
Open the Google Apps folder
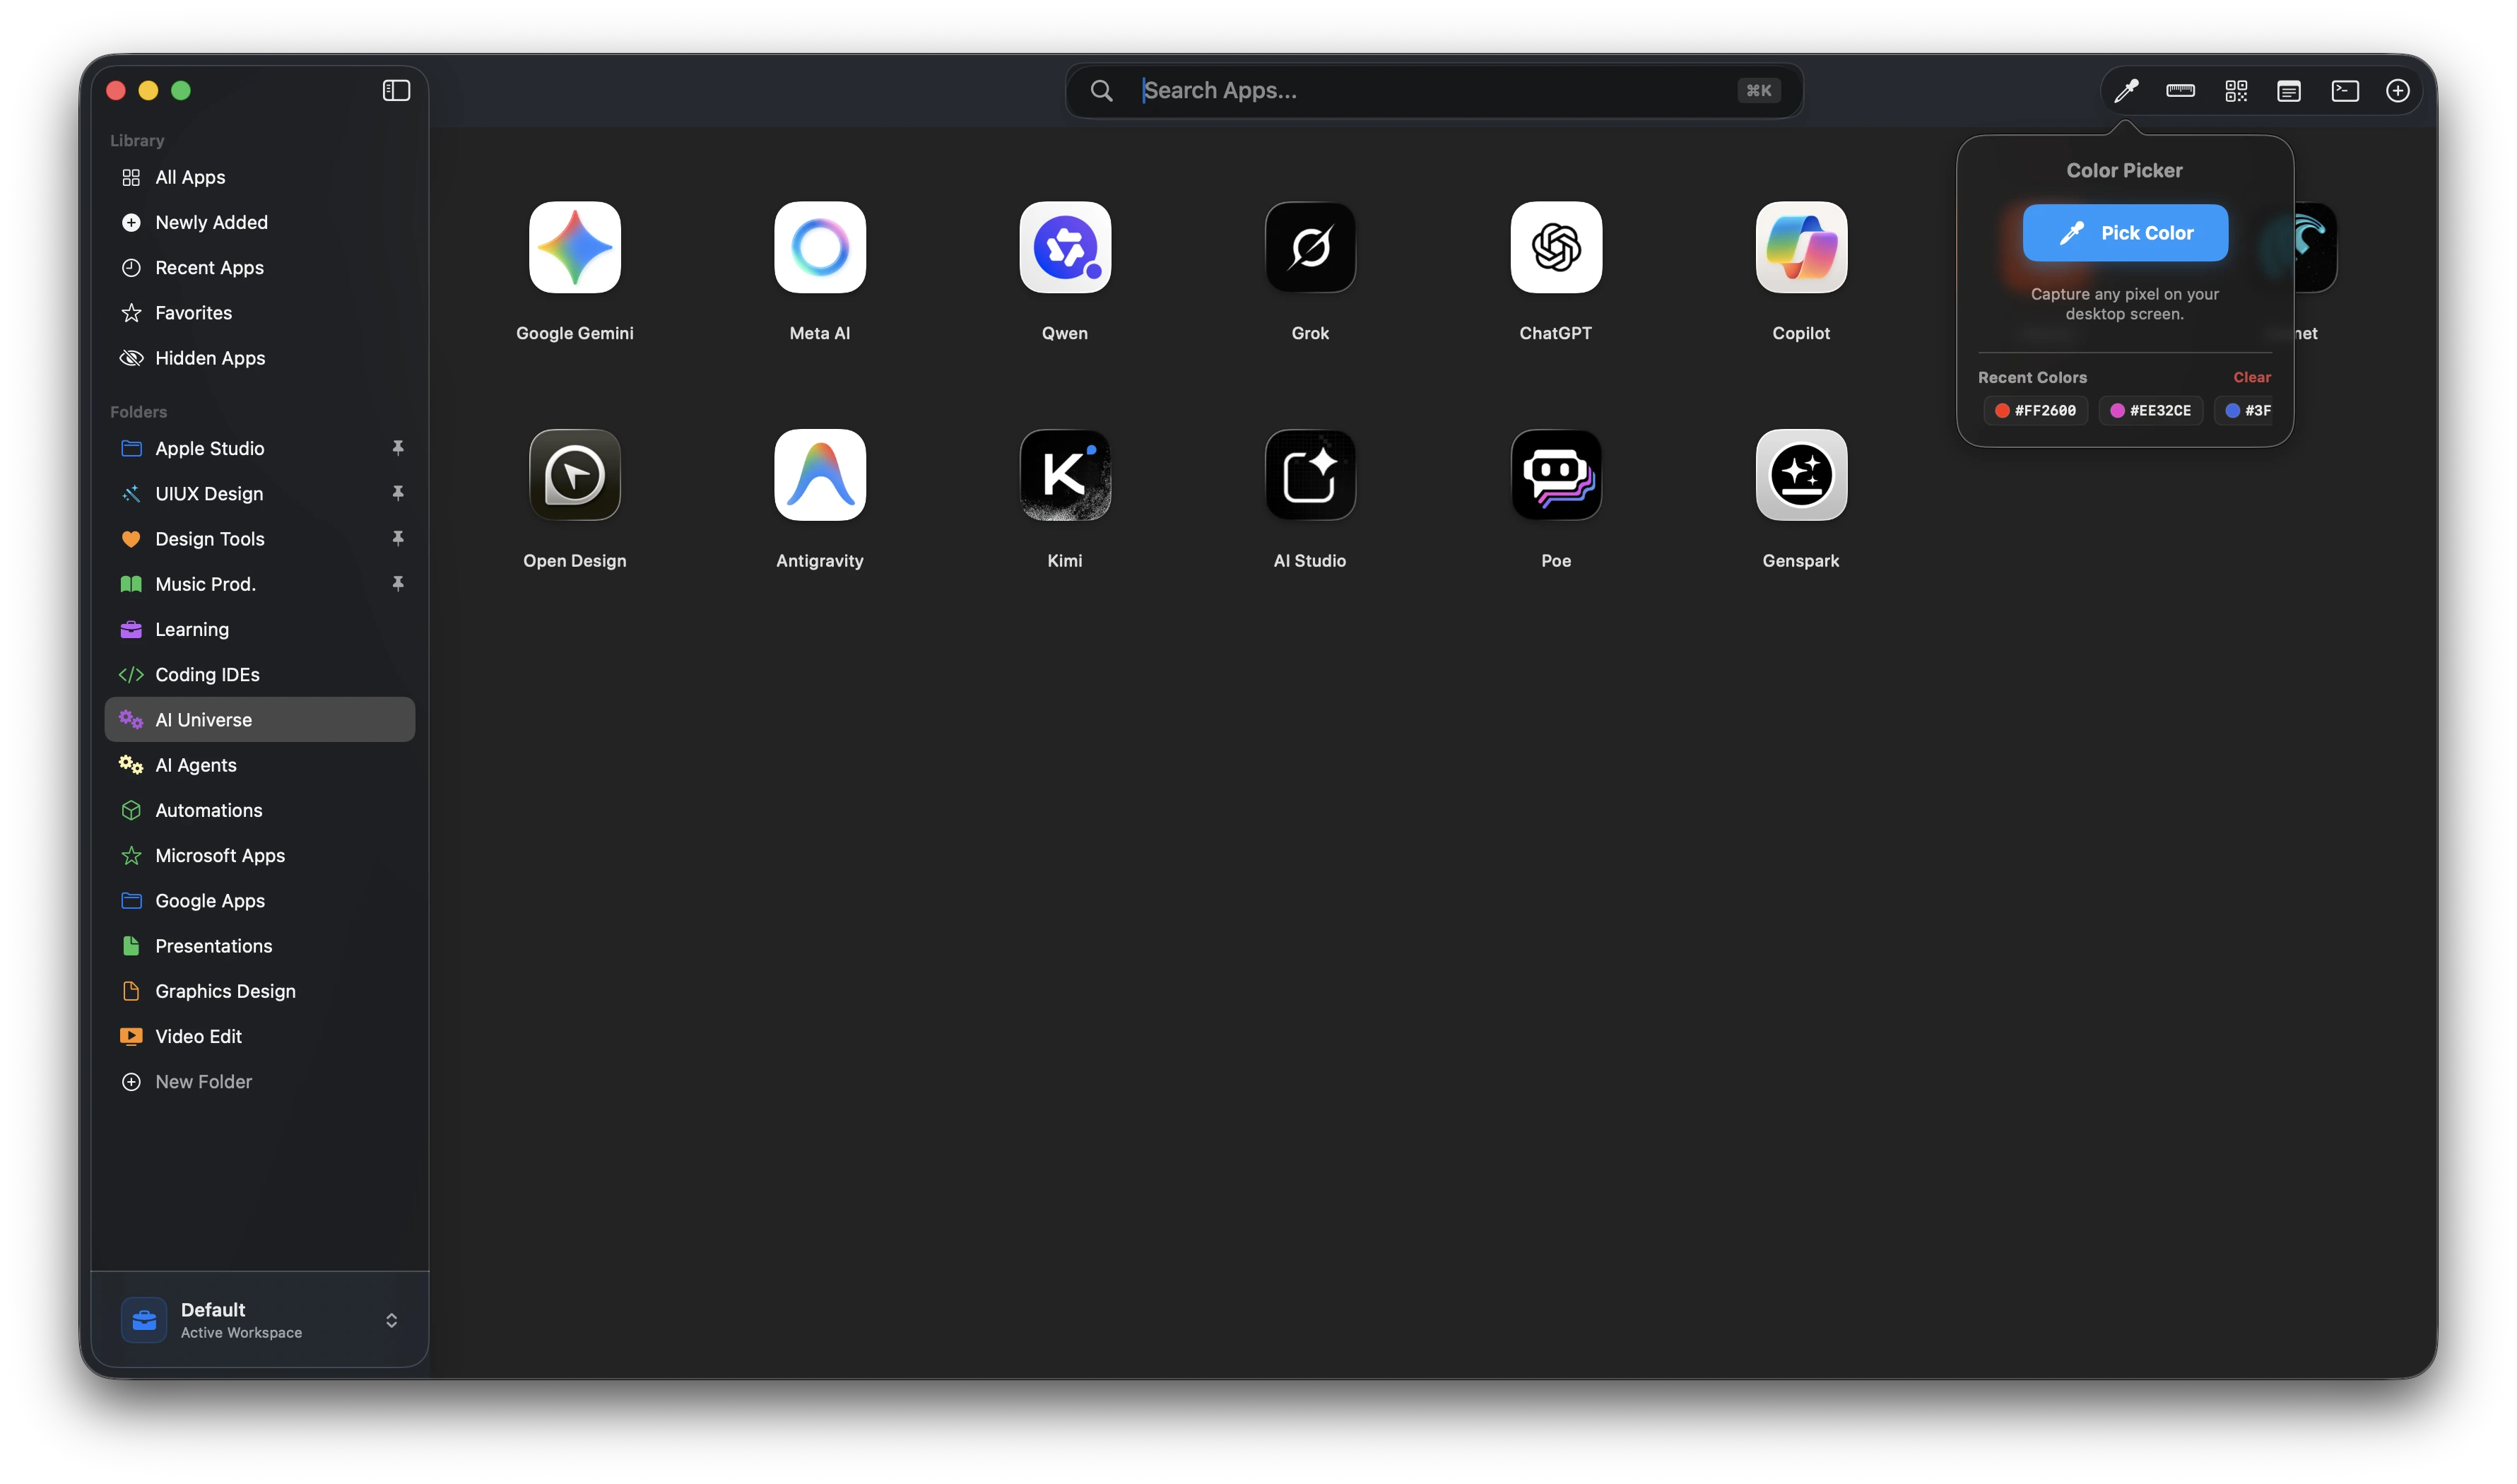(x=260, y=900)
